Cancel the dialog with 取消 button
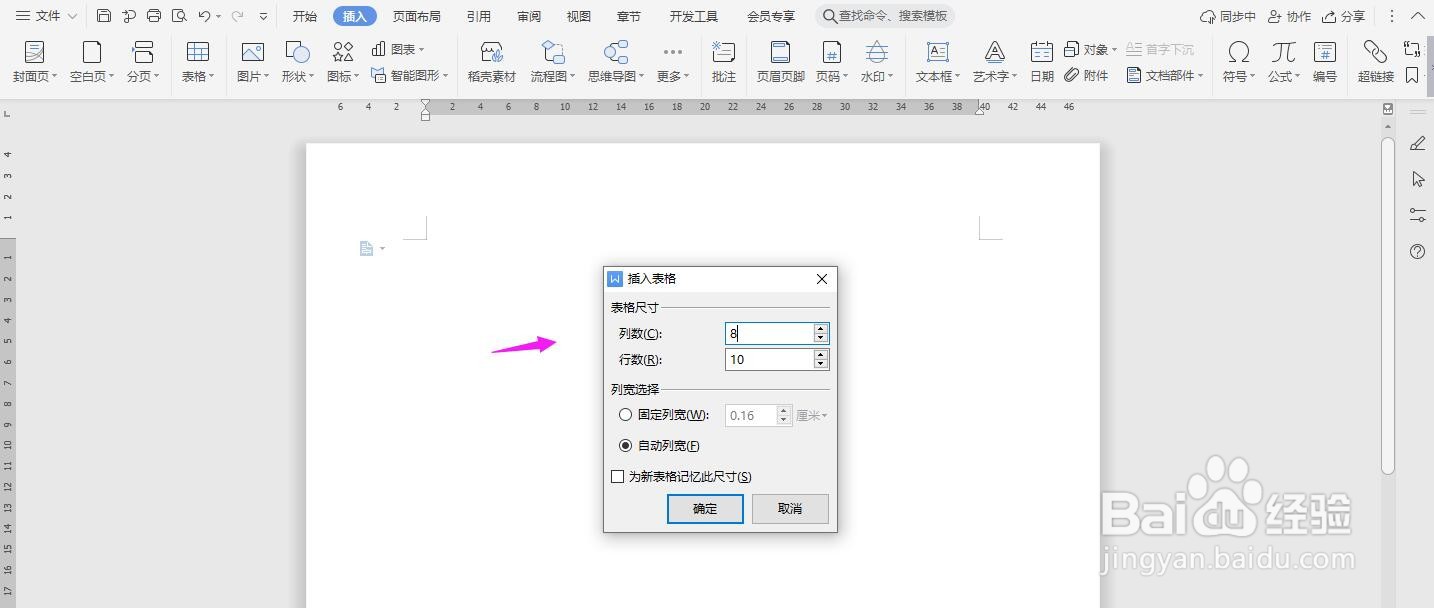This screenshot has height=608, width=1434. click(x=790, y=509)
